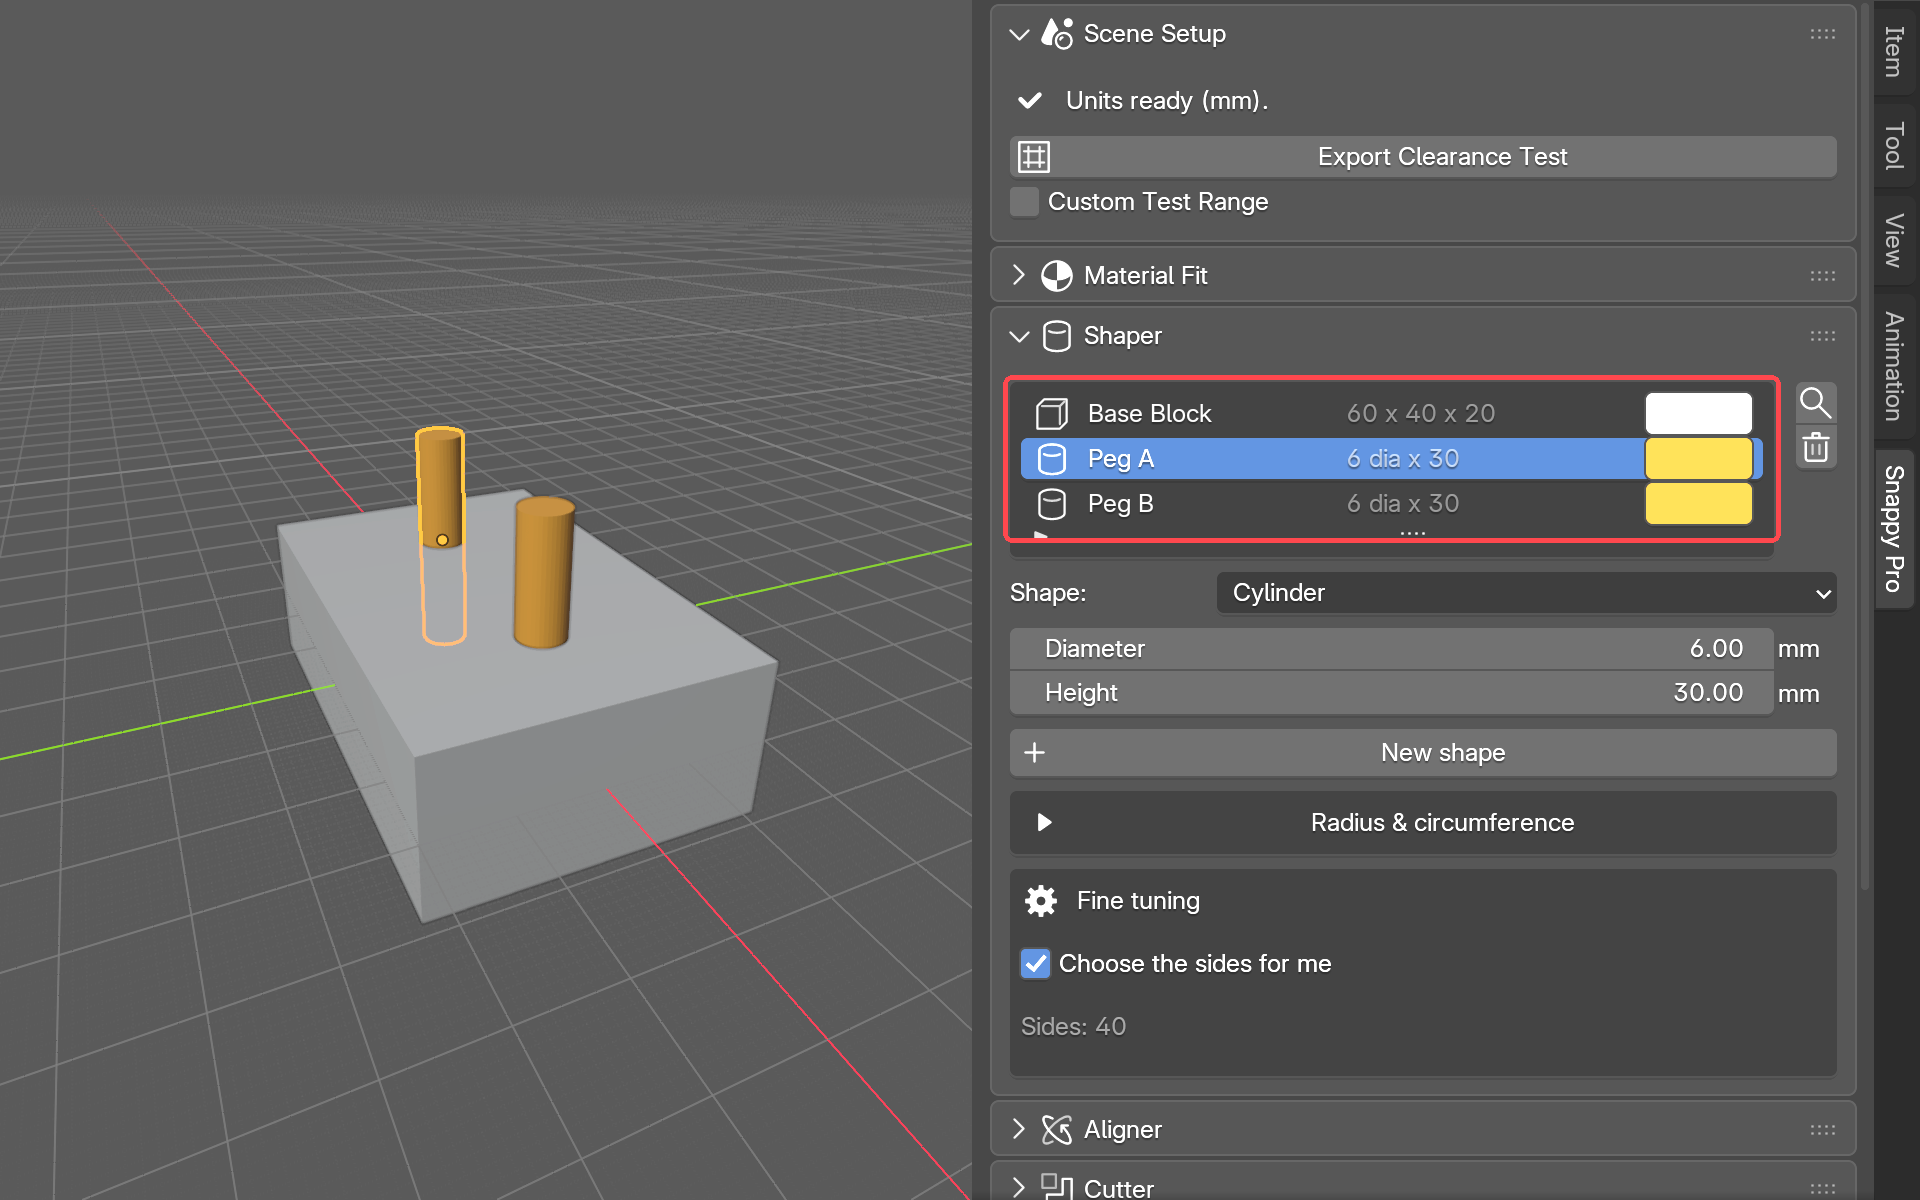
Task: Switch to the Tool sidebar tab
Action: (x=1894, y=146)
